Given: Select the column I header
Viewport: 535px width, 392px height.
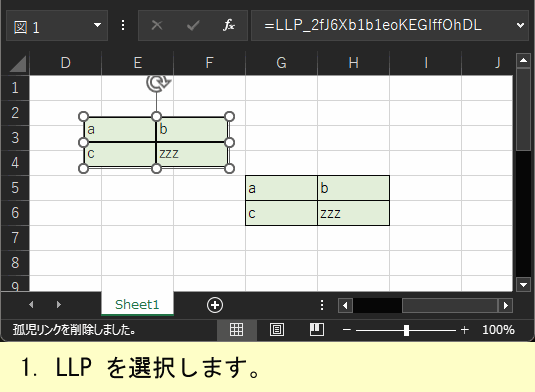Looking at the screenshot, I should 425,63.
